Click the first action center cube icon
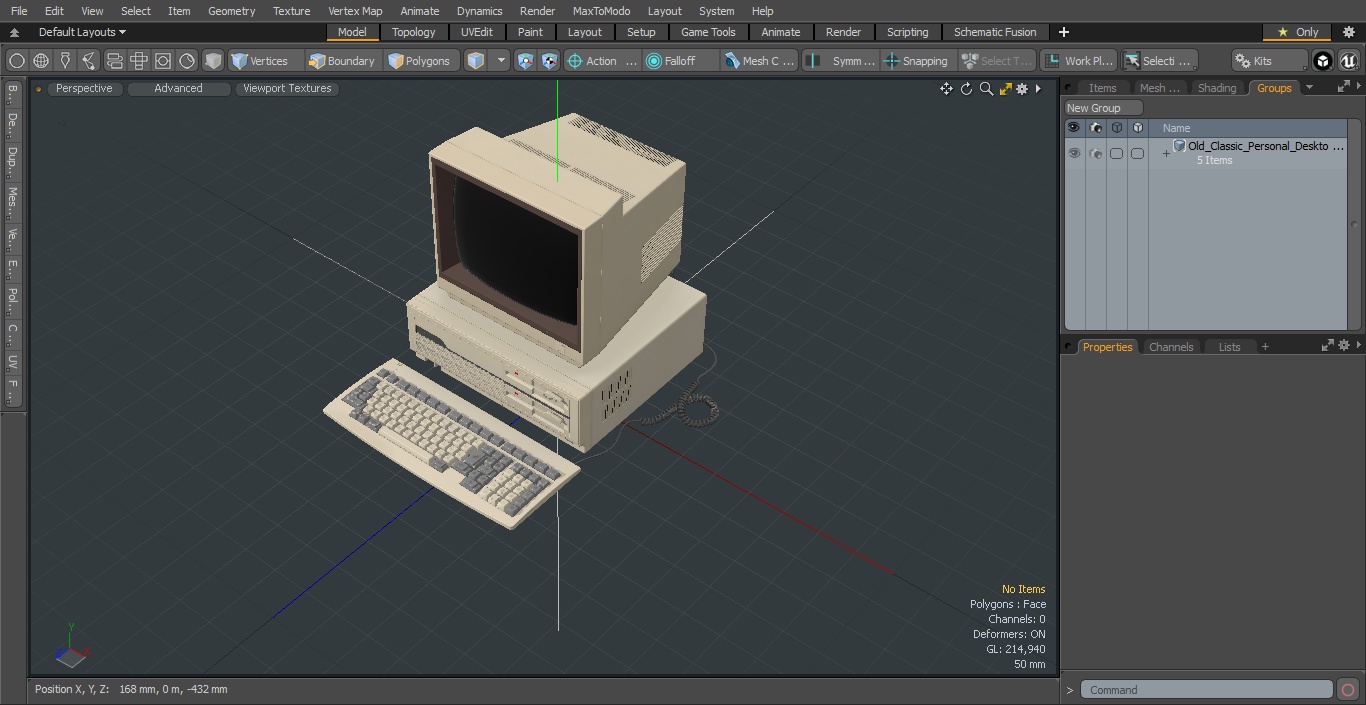 click(x=525, y=61)
